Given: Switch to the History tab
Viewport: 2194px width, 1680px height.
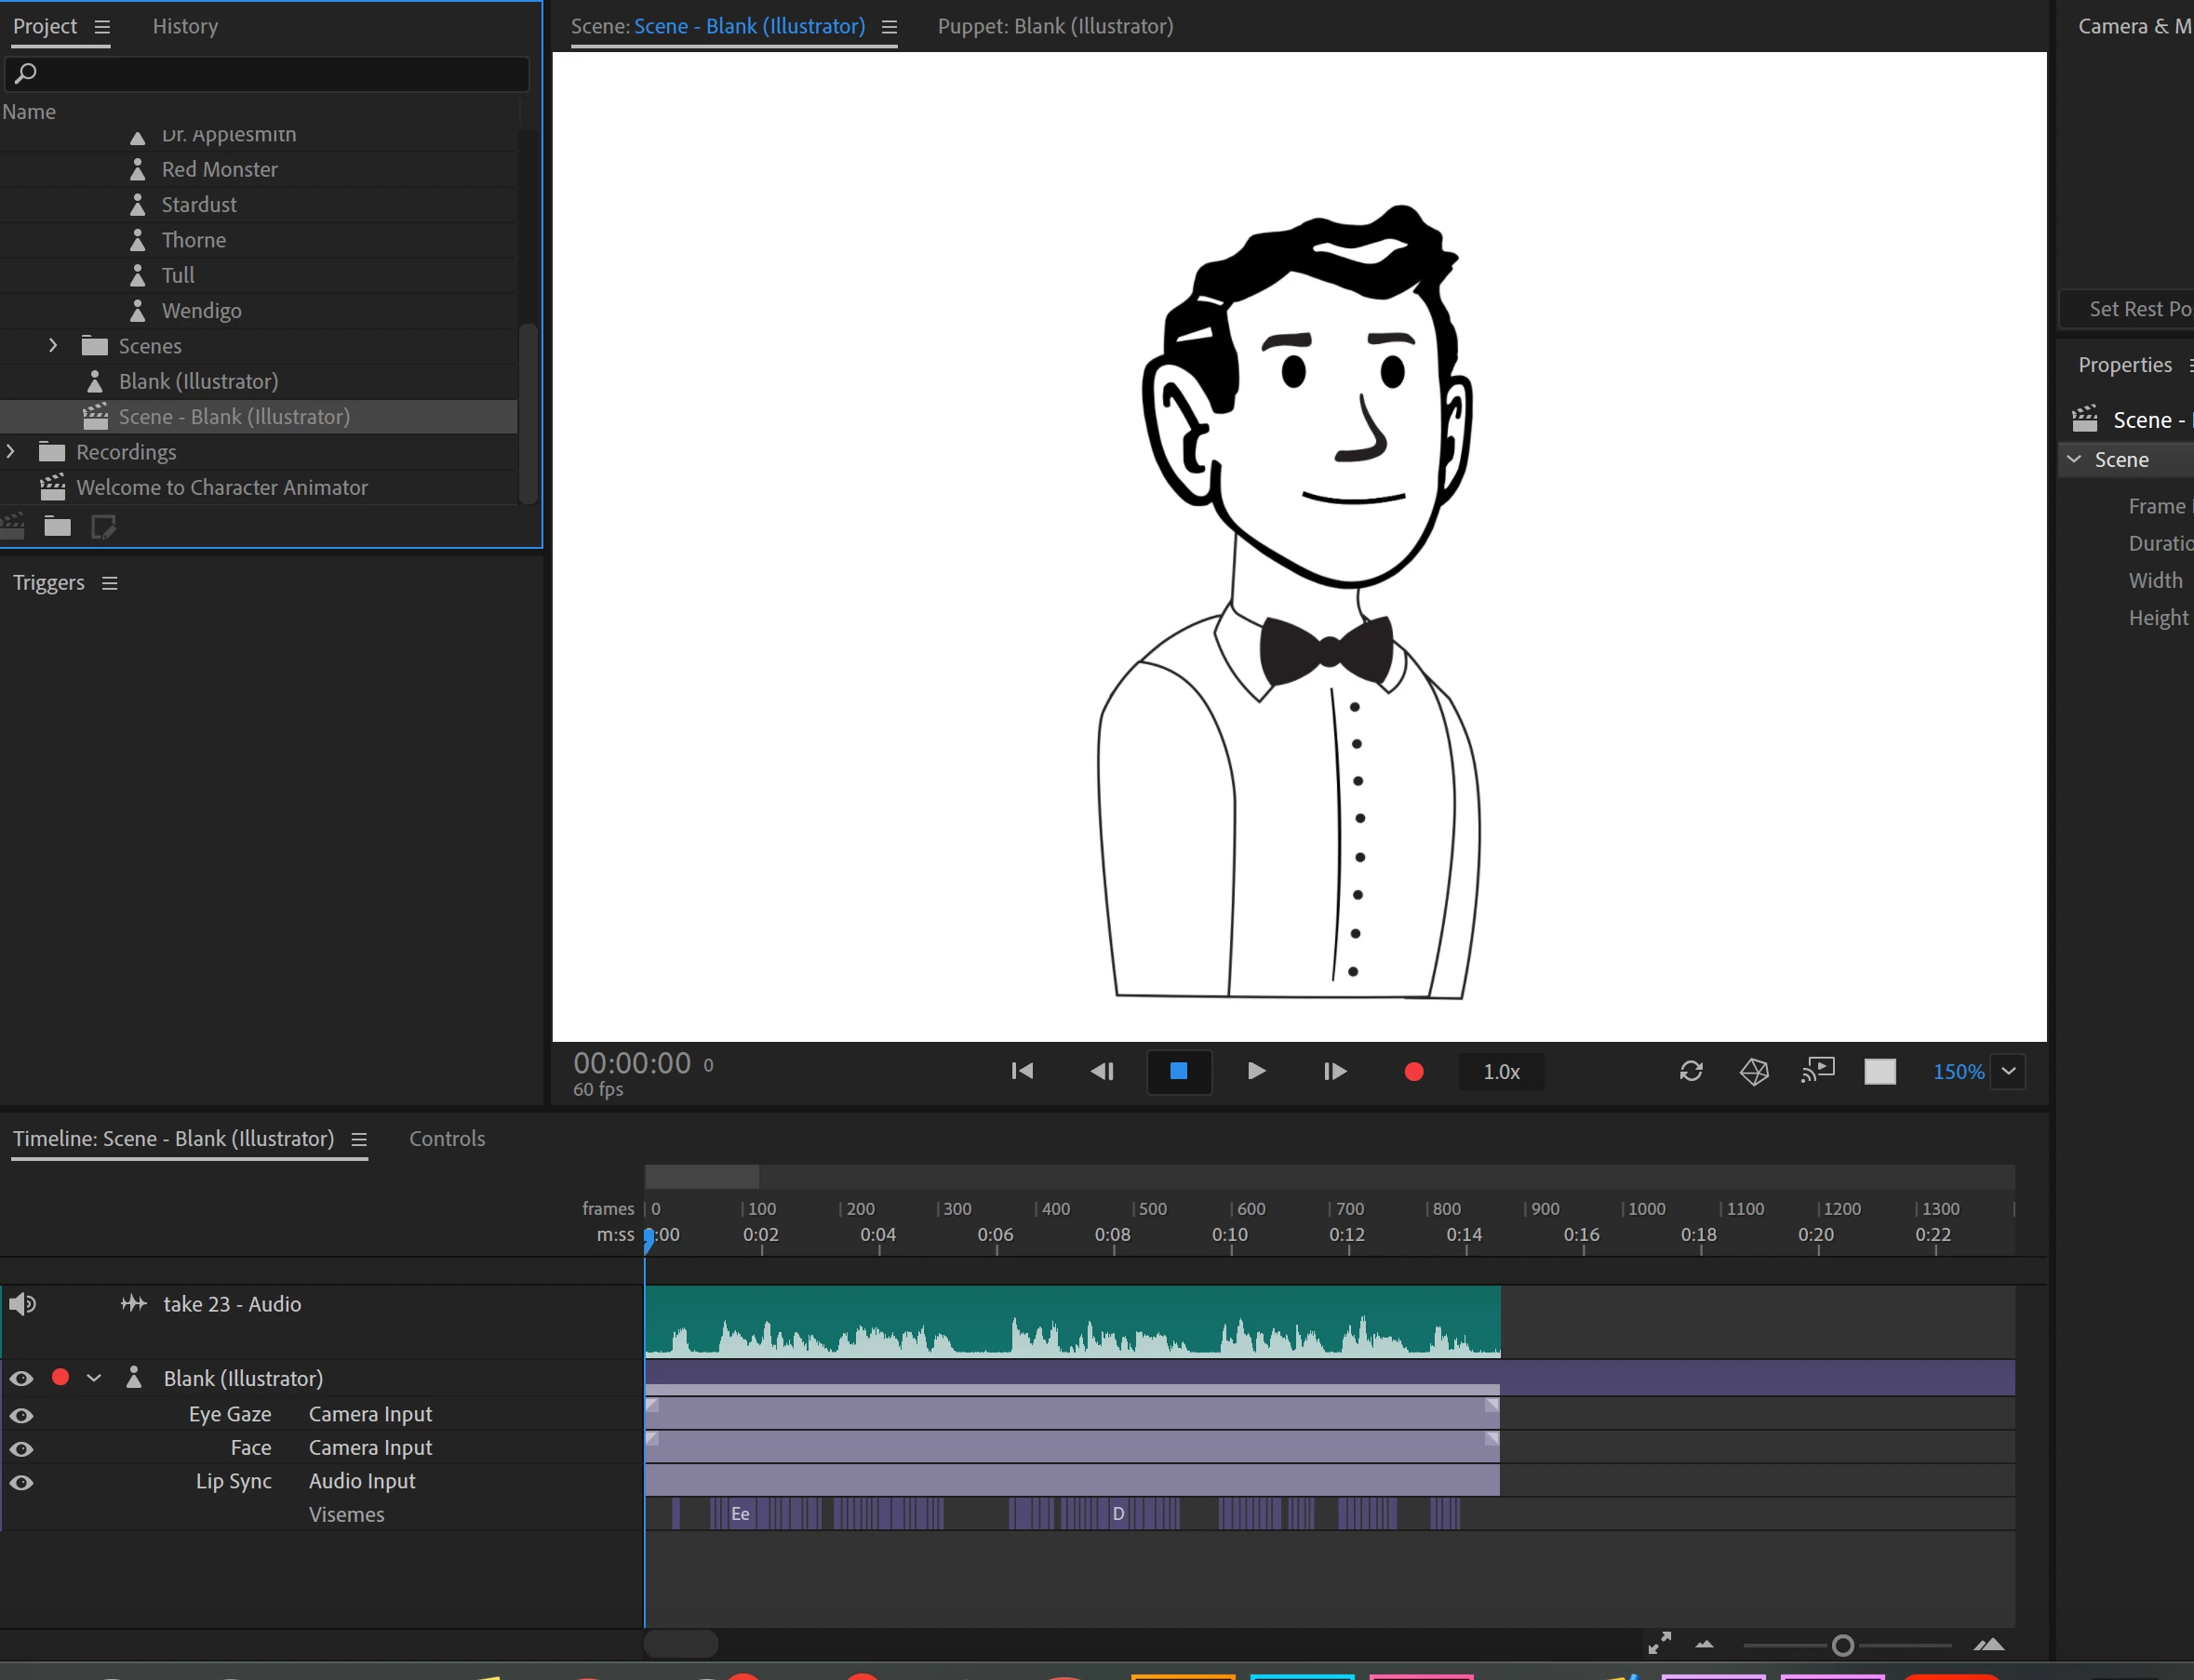Looking at the screenshot, I should 185,26.
